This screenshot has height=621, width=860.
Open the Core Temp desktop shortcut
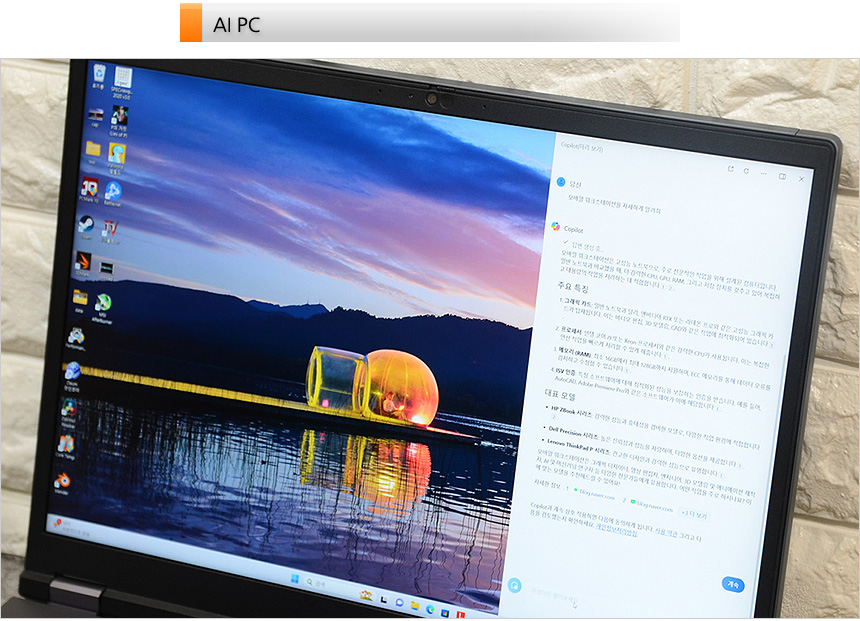[x=65, y=446]
